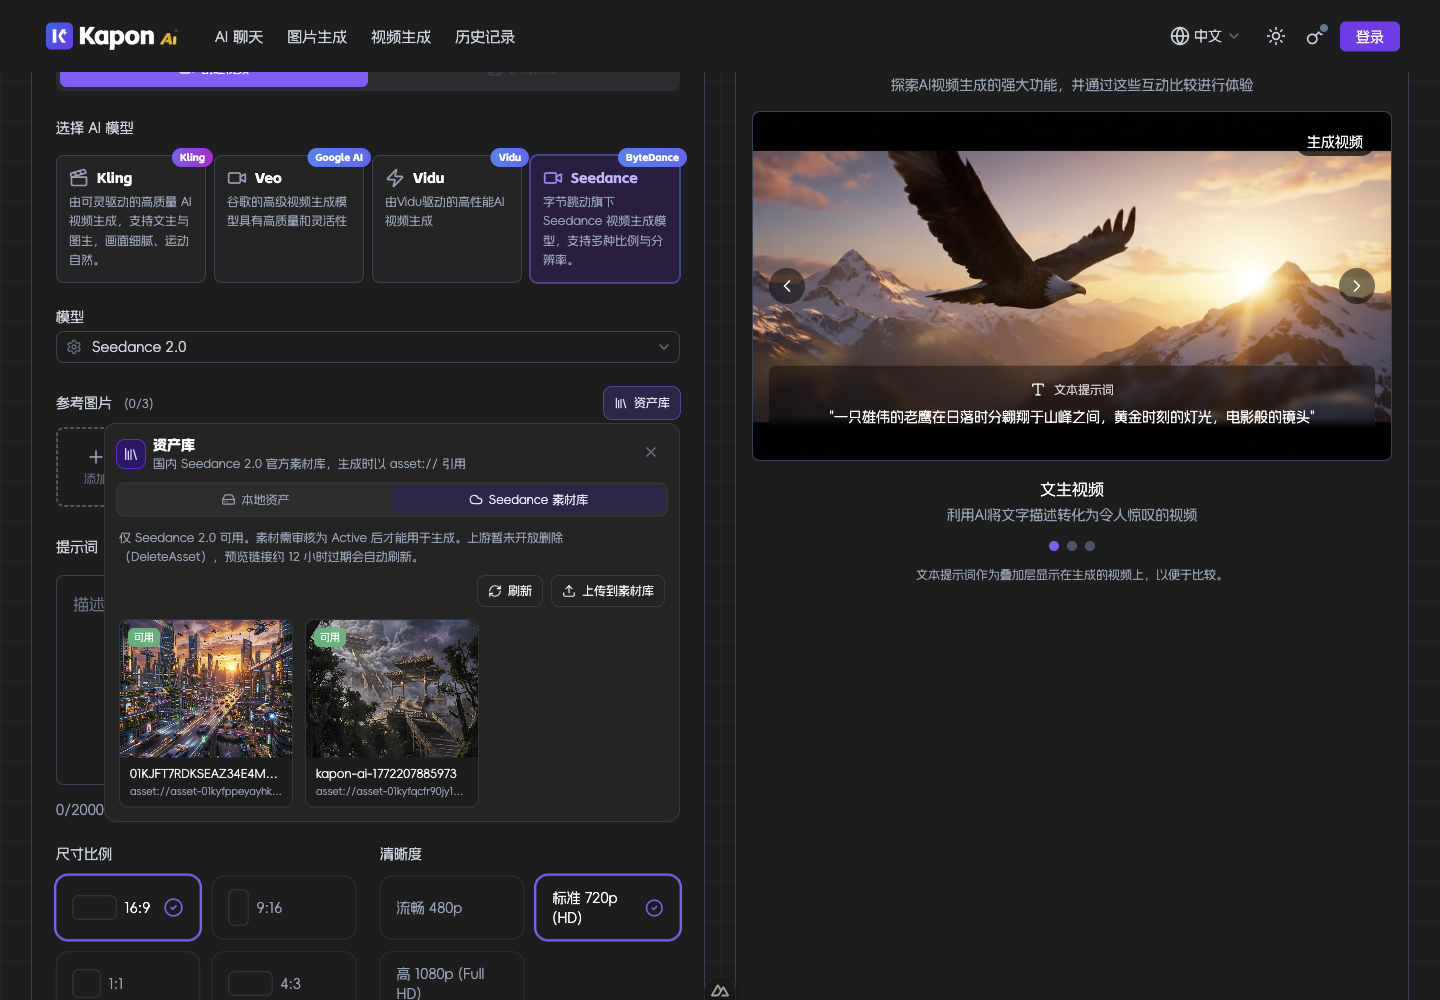Open the Kapon AI logo home link
Screen dimensions: 1440x1000
(x=111, y=37)
